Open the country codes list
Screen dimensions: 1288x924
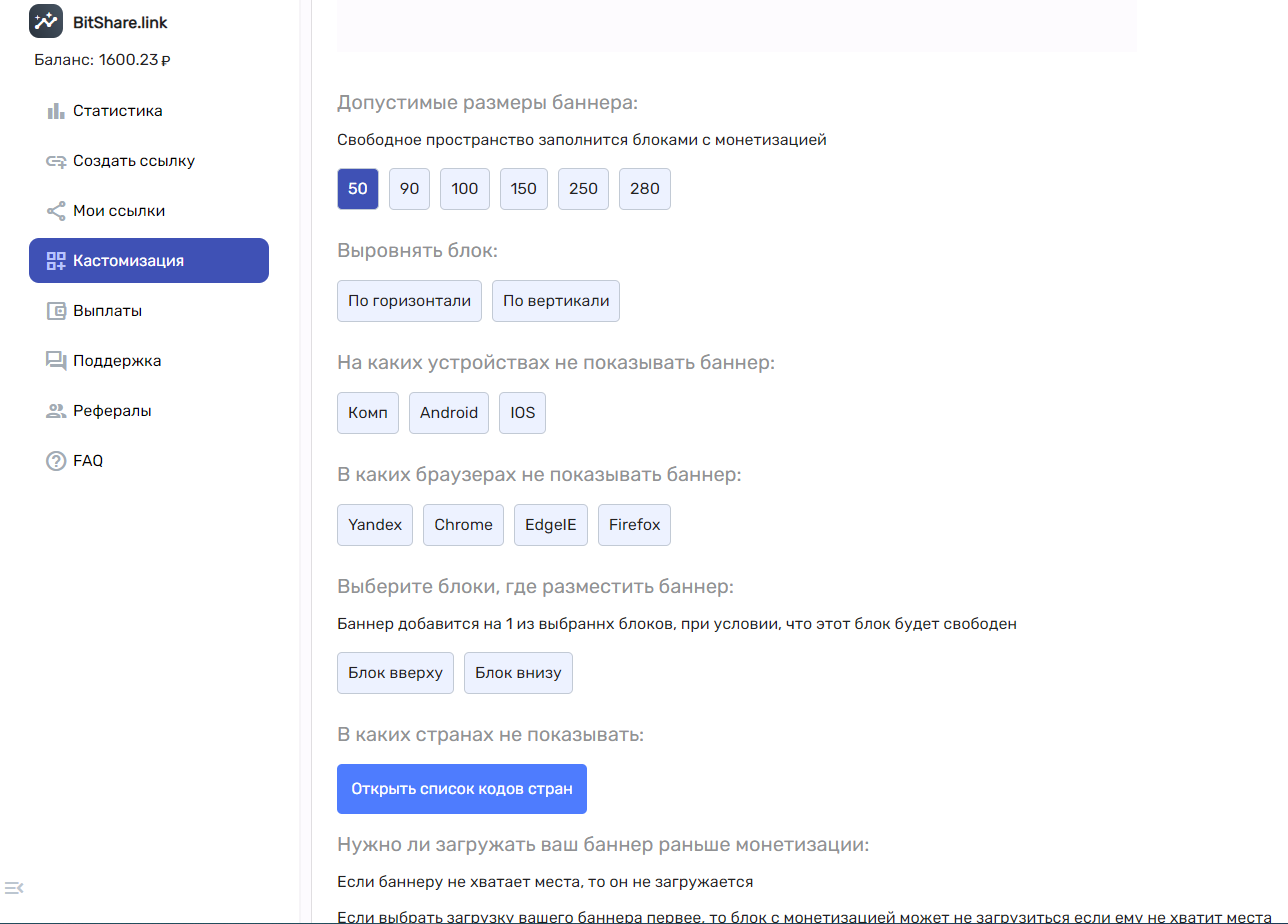click(x=462, y=789)
